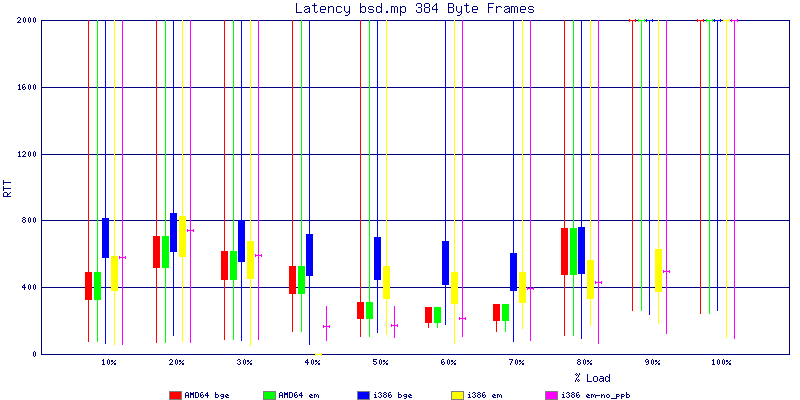Image resolution: width=800 pixels, height=400 pixels.
Task: Click the magenta i386 em-no_ppb legend swatch
Action: point(552,395)
